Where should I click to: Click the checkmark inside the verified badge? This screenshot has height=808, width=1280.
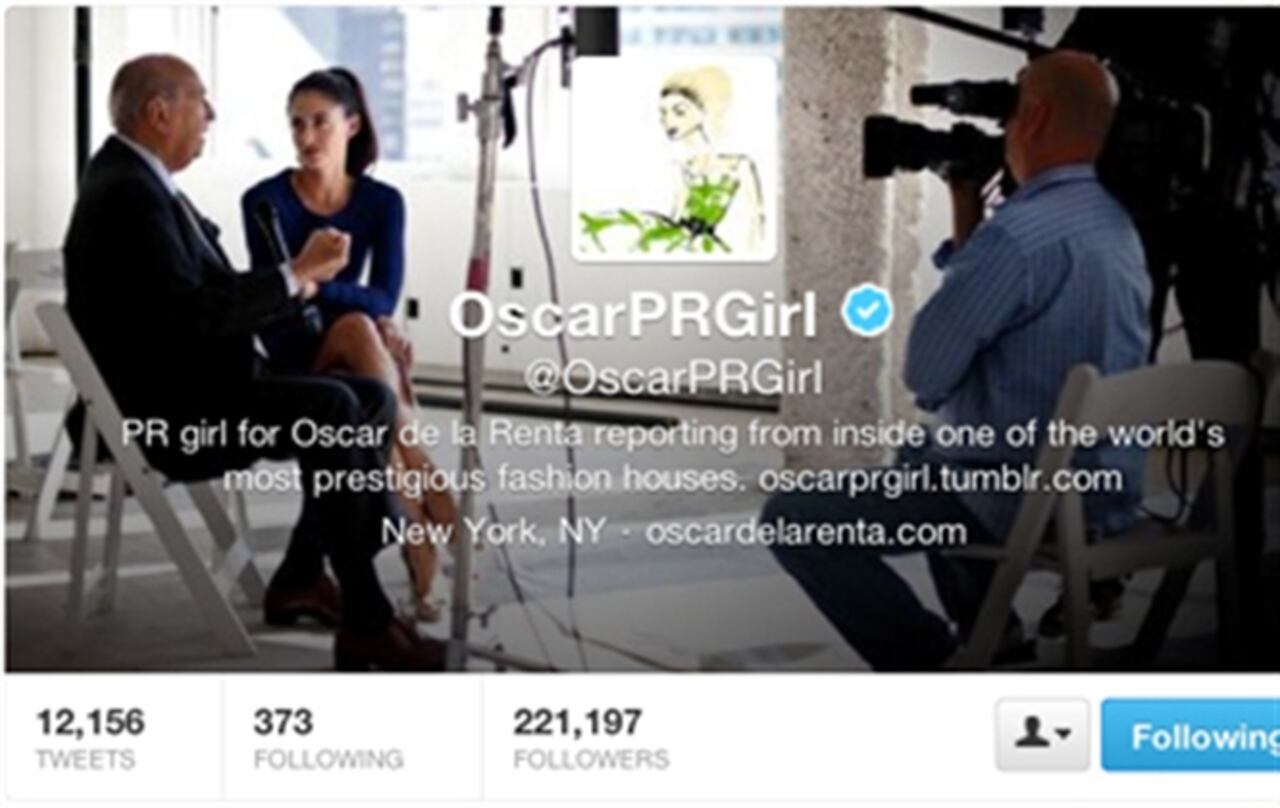[866, 312]
